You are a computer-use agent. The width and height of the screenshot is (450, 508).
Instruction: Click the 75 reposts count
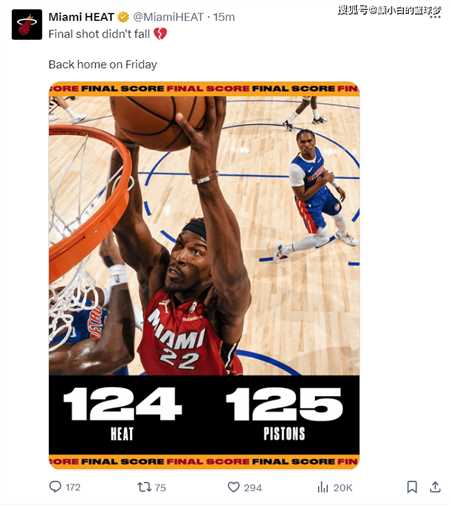click(160, 487)
